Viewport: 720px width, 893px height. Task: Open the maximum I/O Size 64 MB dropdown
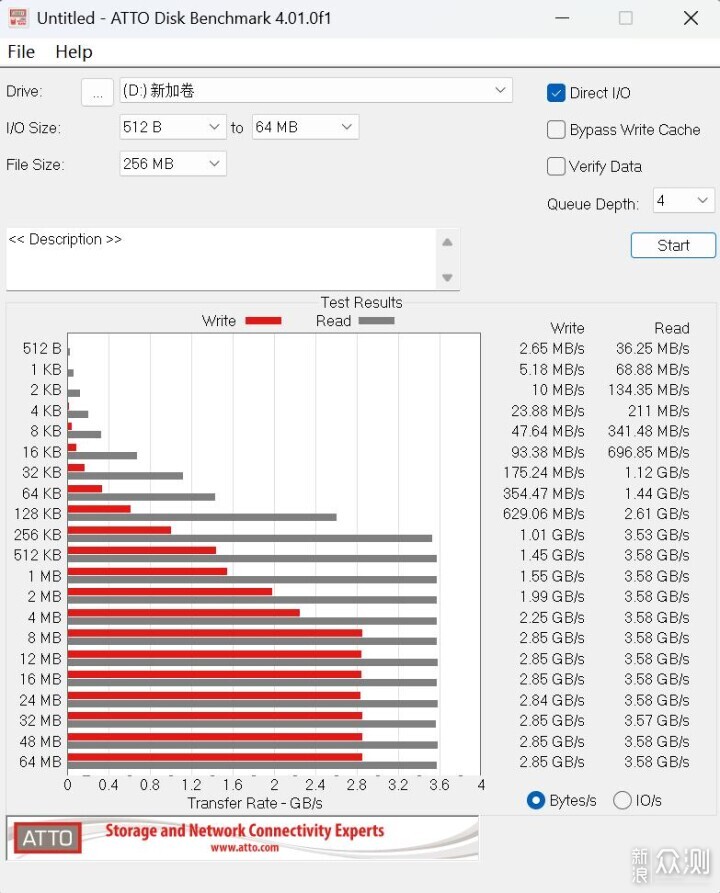(305, 127)
